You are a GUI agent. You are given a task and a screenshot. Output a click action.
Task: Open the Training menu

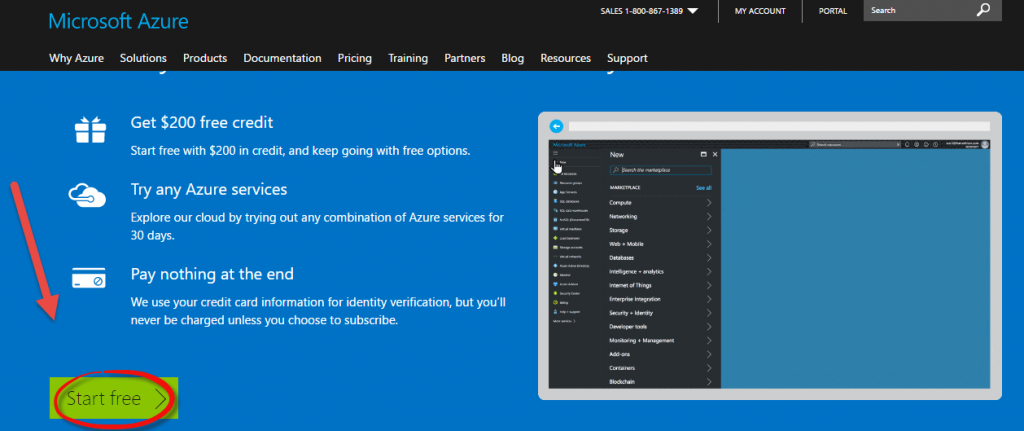pos(408,58)
